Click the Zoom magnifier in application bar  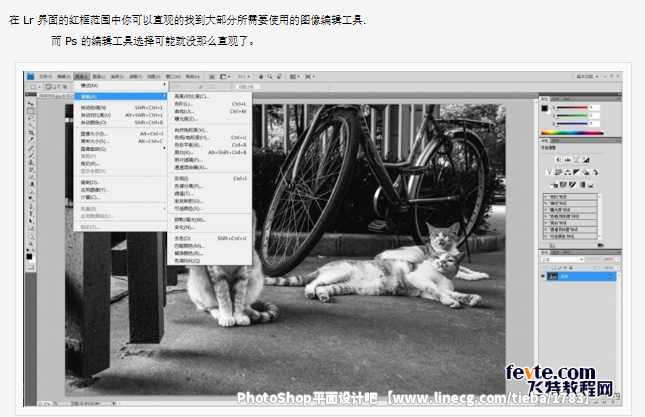point(270,76)
